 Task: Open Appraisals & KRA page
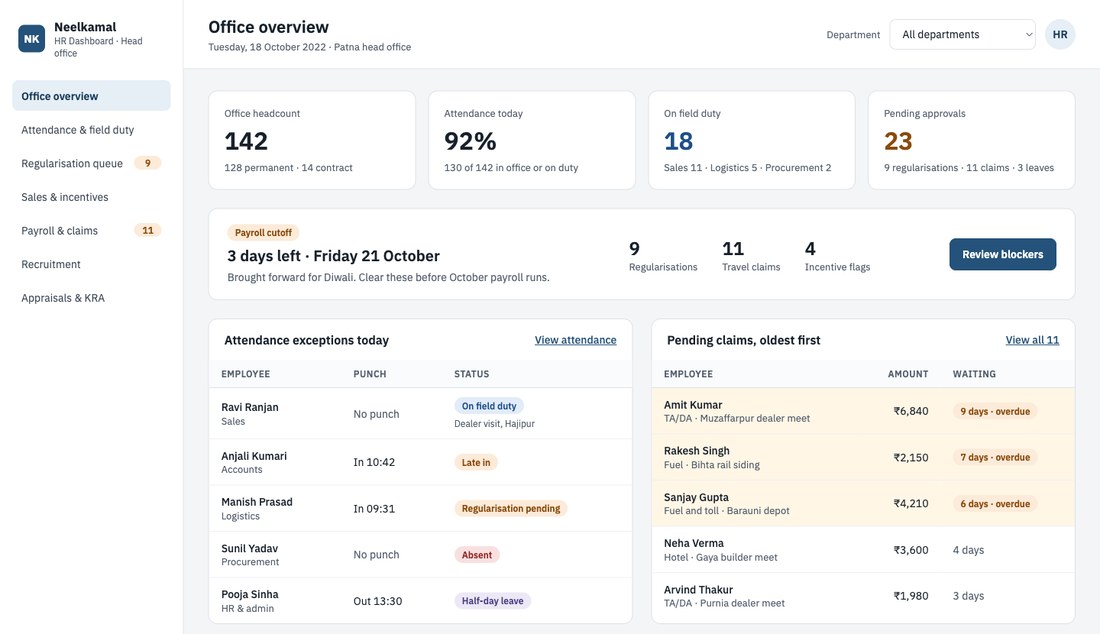pyautogui.click(x=91, y=298)
